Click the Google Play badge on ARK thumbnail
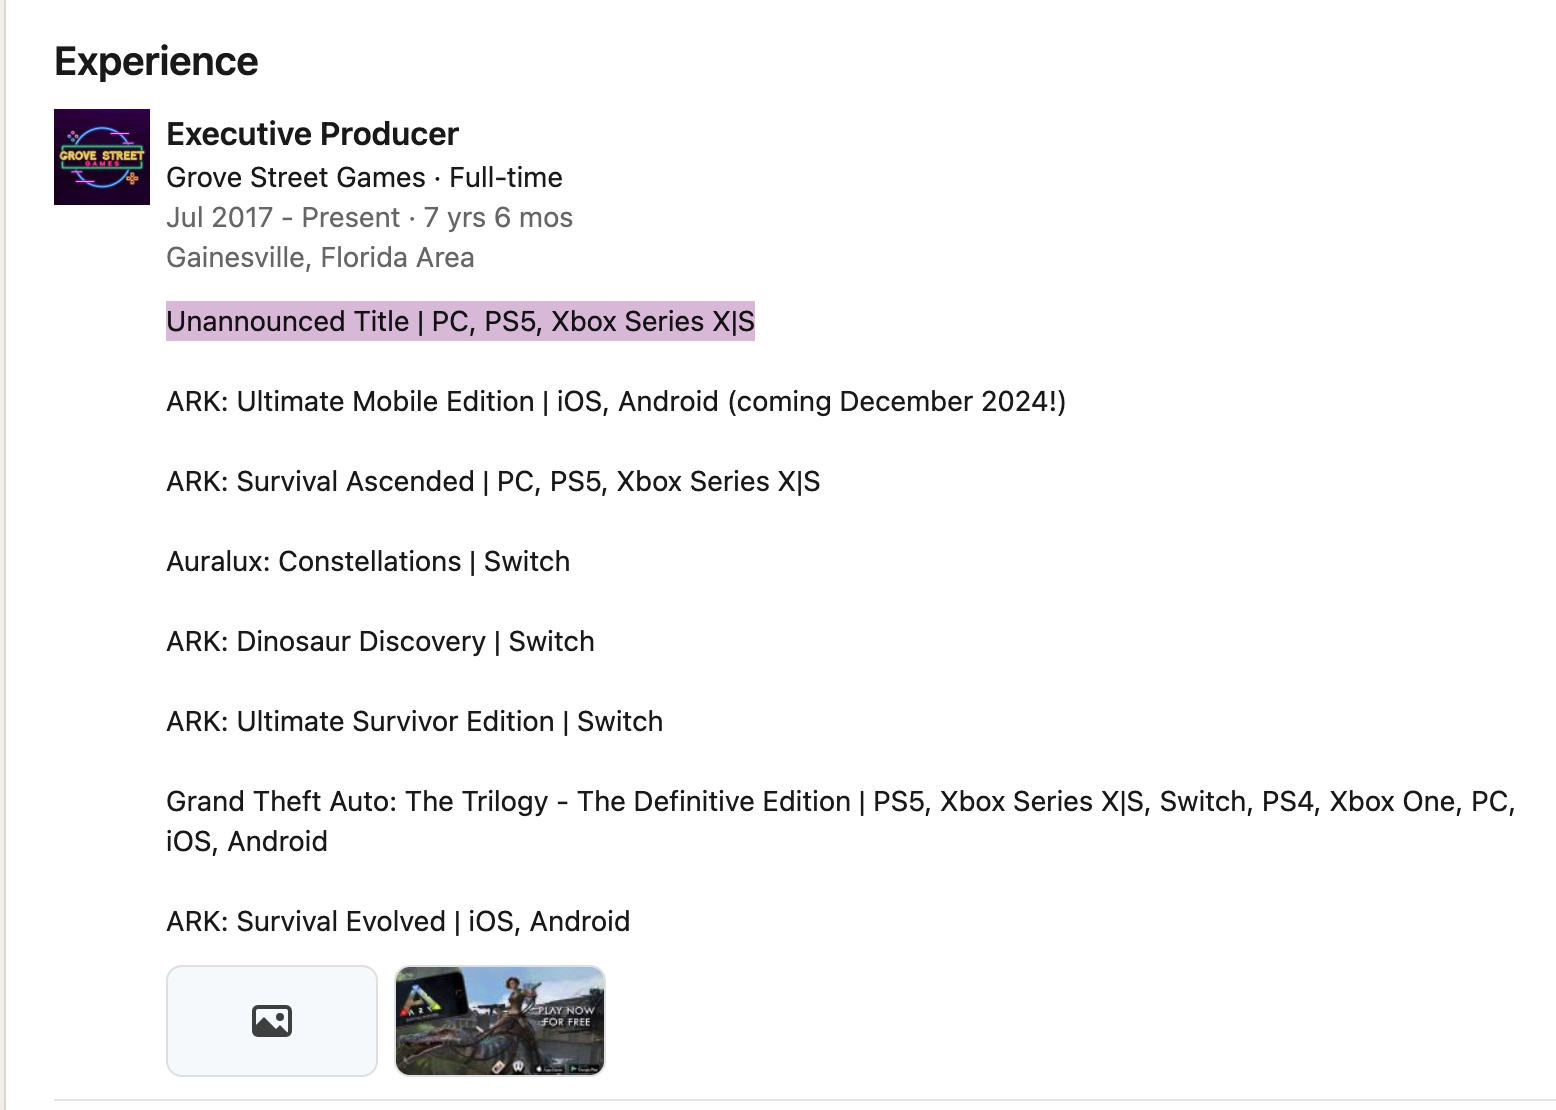 click(585, 1068)
